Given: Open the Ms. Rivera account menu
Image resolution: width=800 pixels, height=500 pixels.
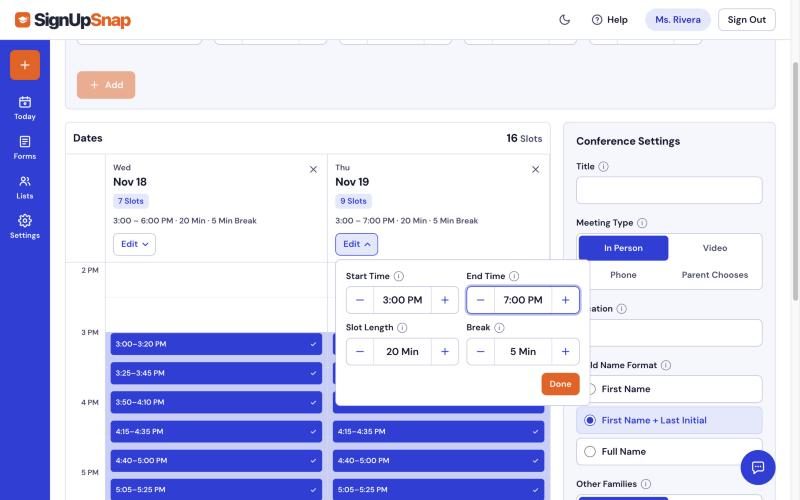Looking at the screenshot, I should tap(678, 20).
